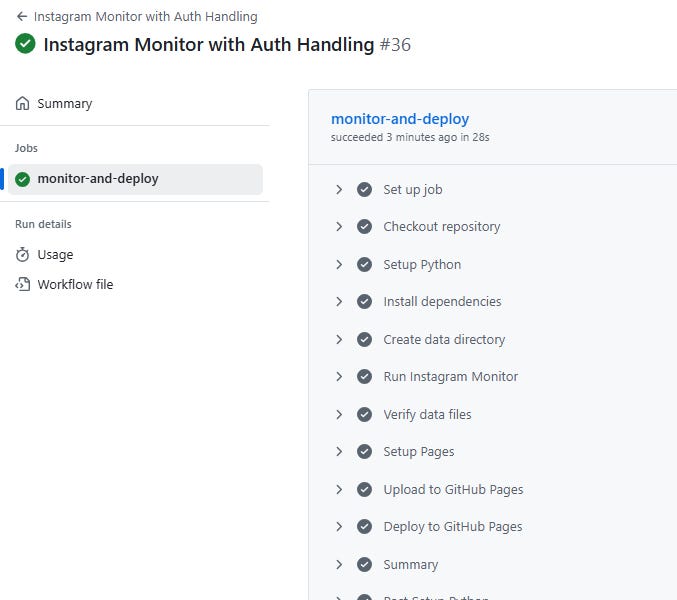
Task: Click check status icon for Summary step
Action: [364, 565]
